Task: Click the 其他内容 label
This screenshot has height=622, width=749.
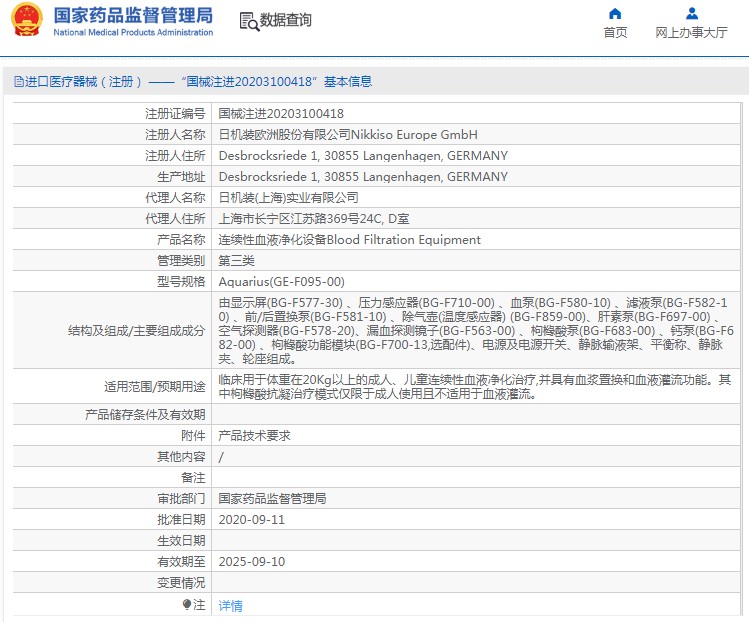Action: (x=181, y=457)
